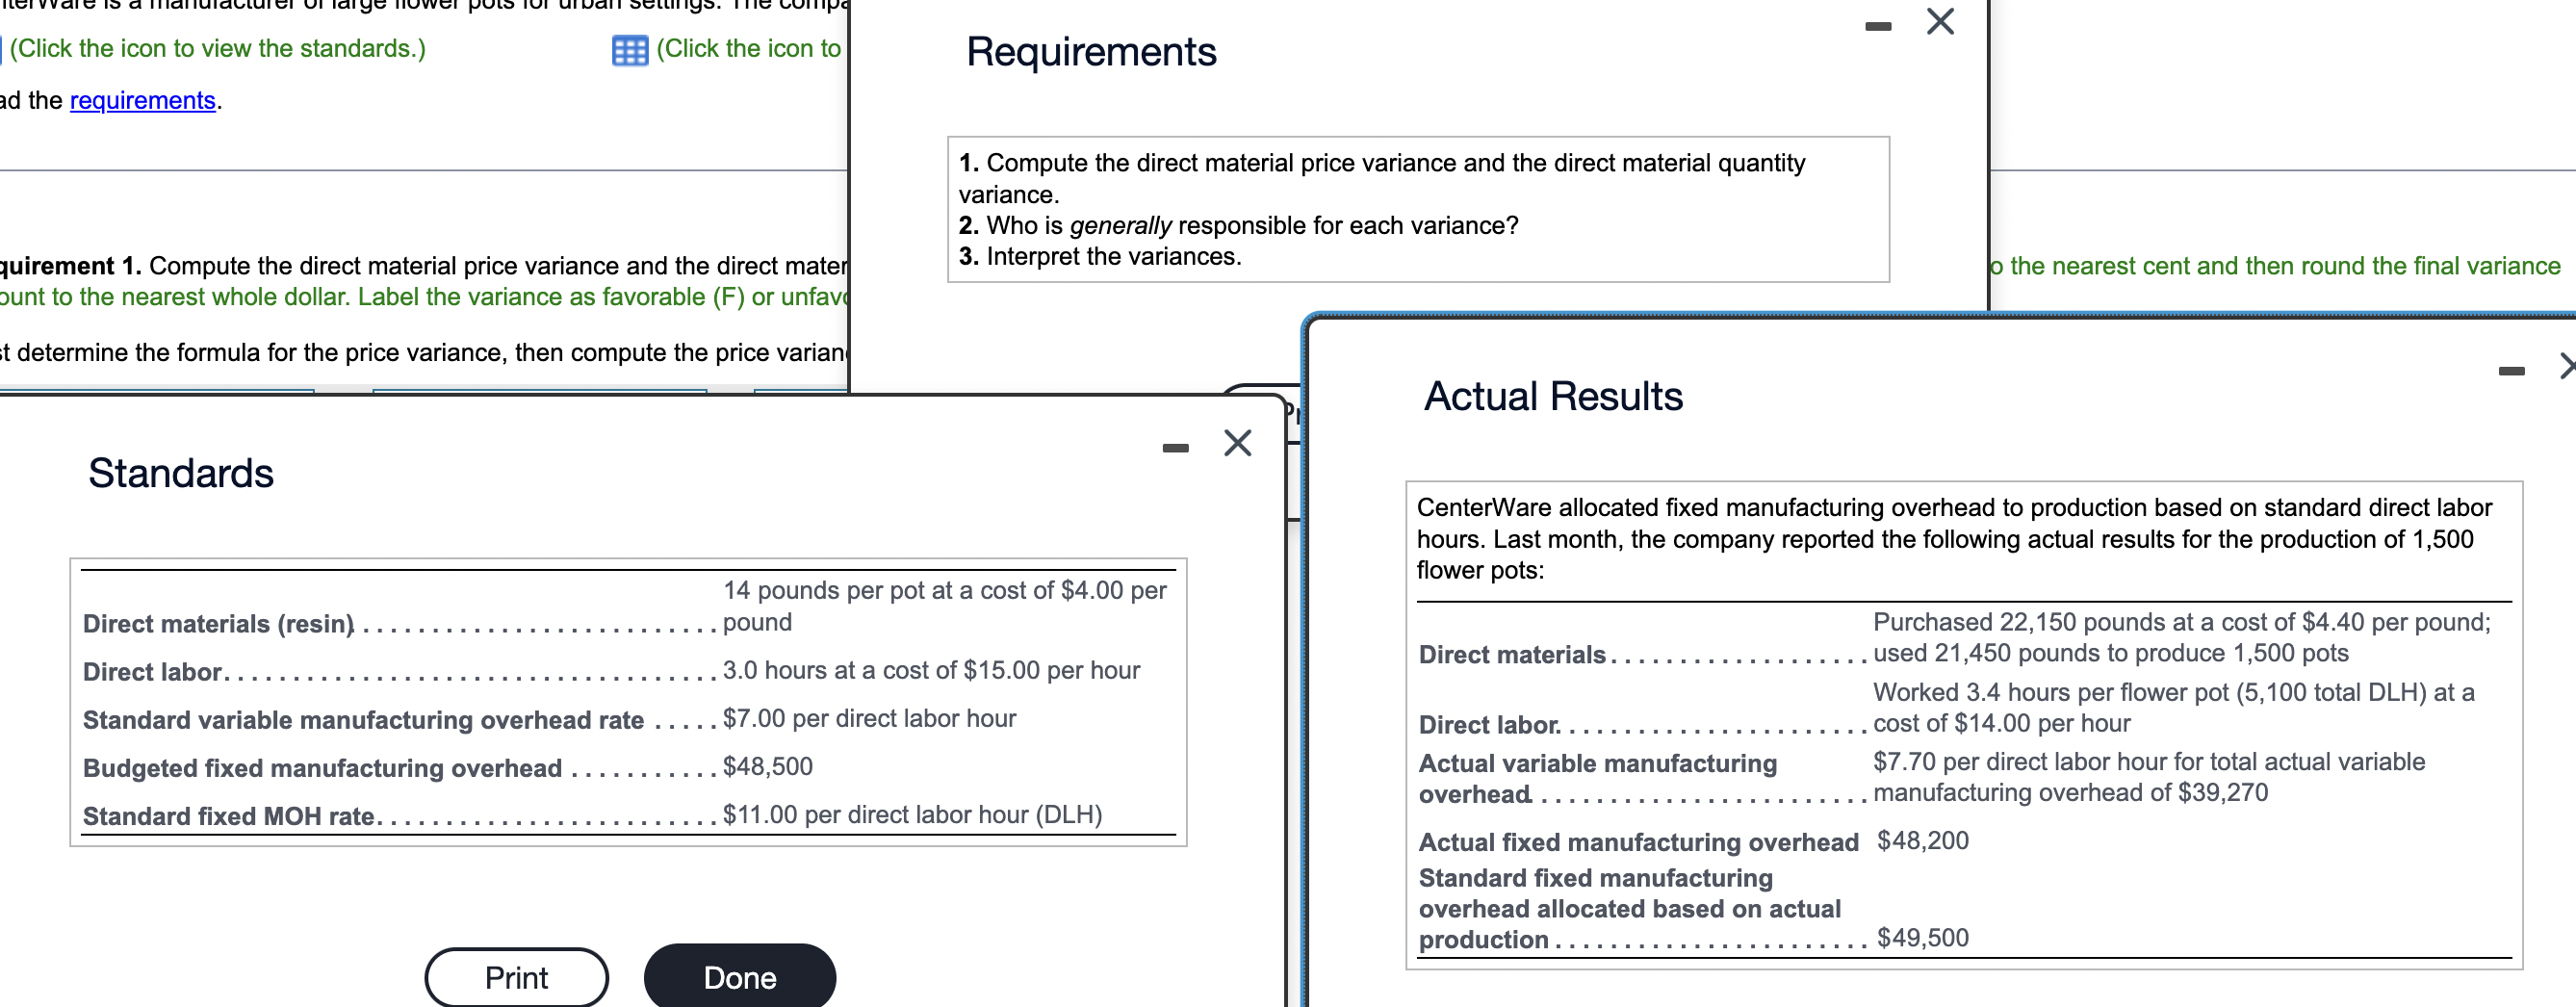The height and width of the screenshot is (1007, 2576).
Task: Click requirement 2 about who is responsible
Action: pos(1238,225)
